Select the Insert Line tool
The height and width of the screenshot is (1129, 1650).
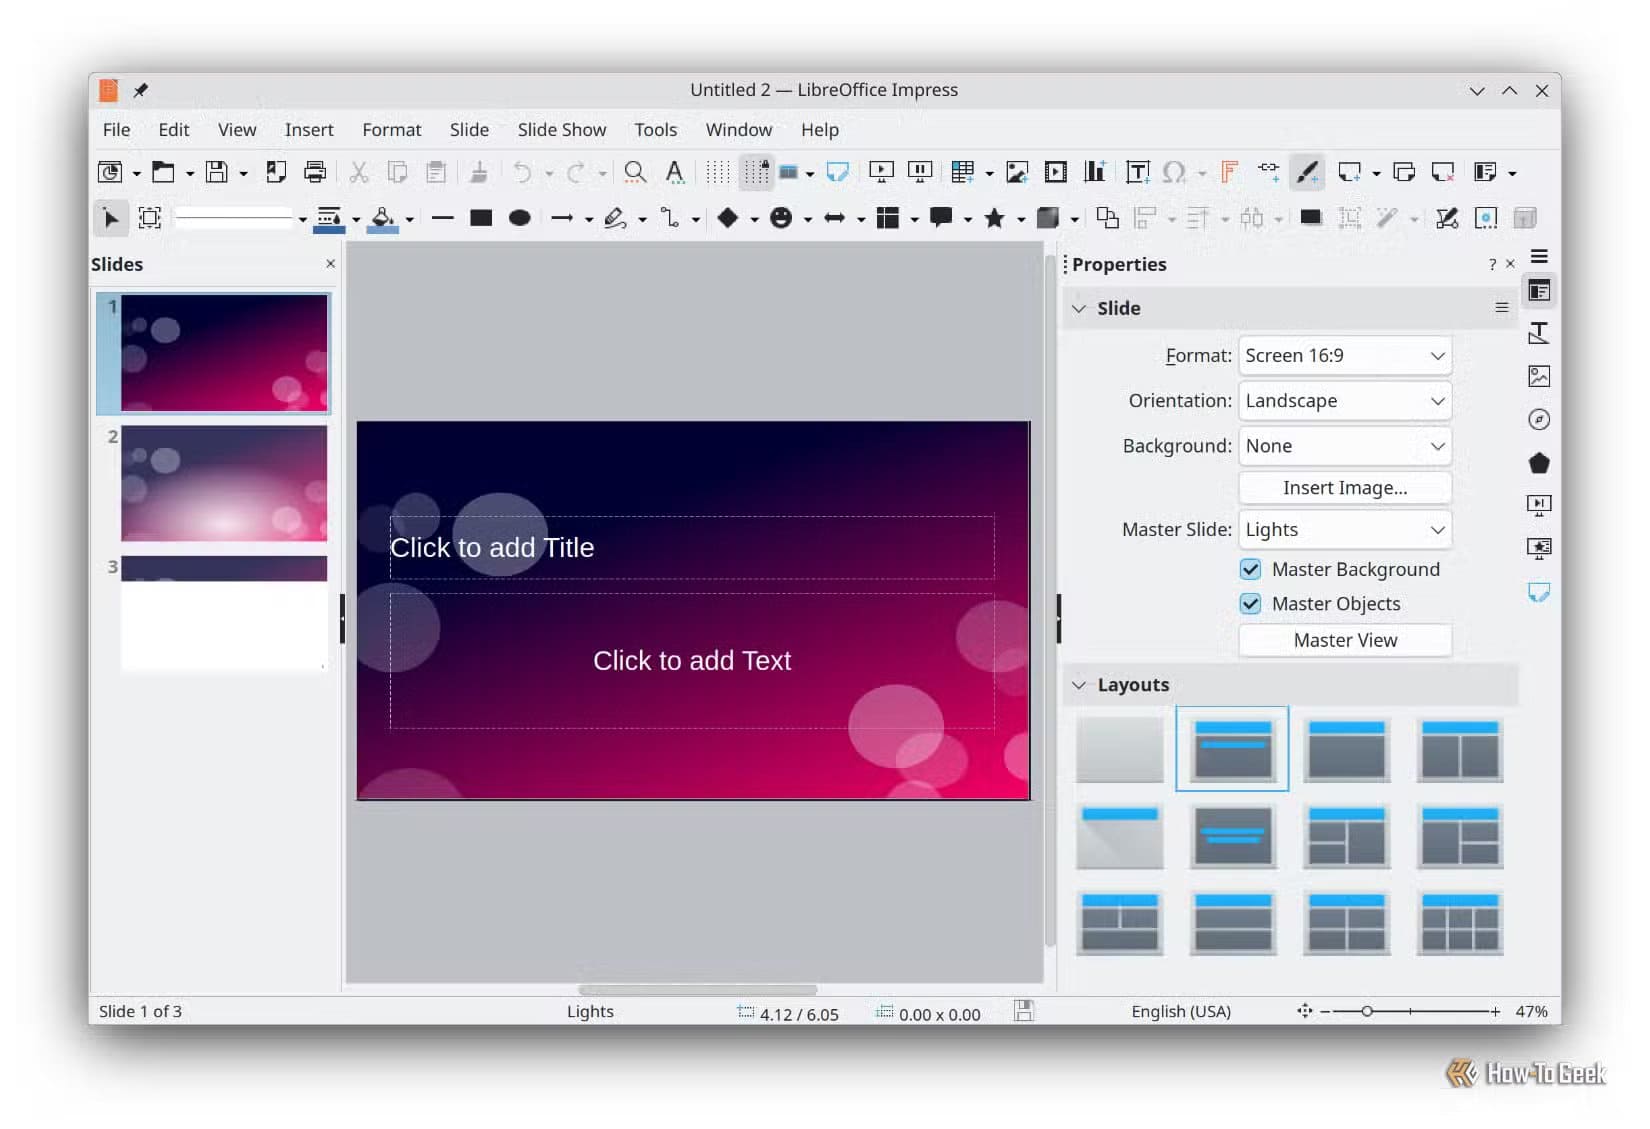coord(443,218)
